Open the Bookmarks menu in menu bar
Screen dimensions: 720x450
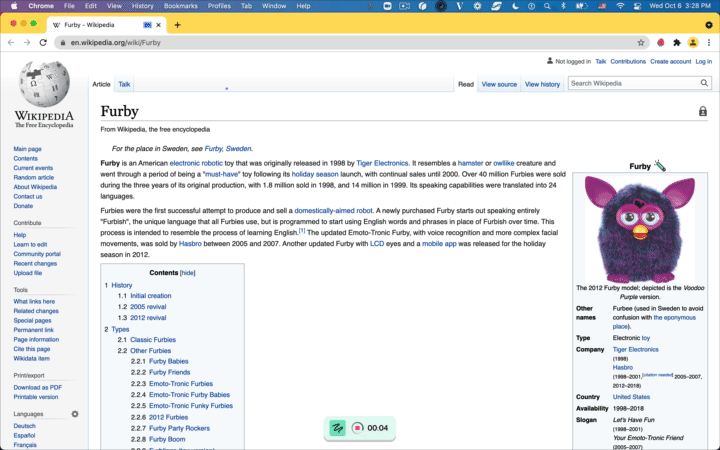pyautogui.click(x=180, y=6)
